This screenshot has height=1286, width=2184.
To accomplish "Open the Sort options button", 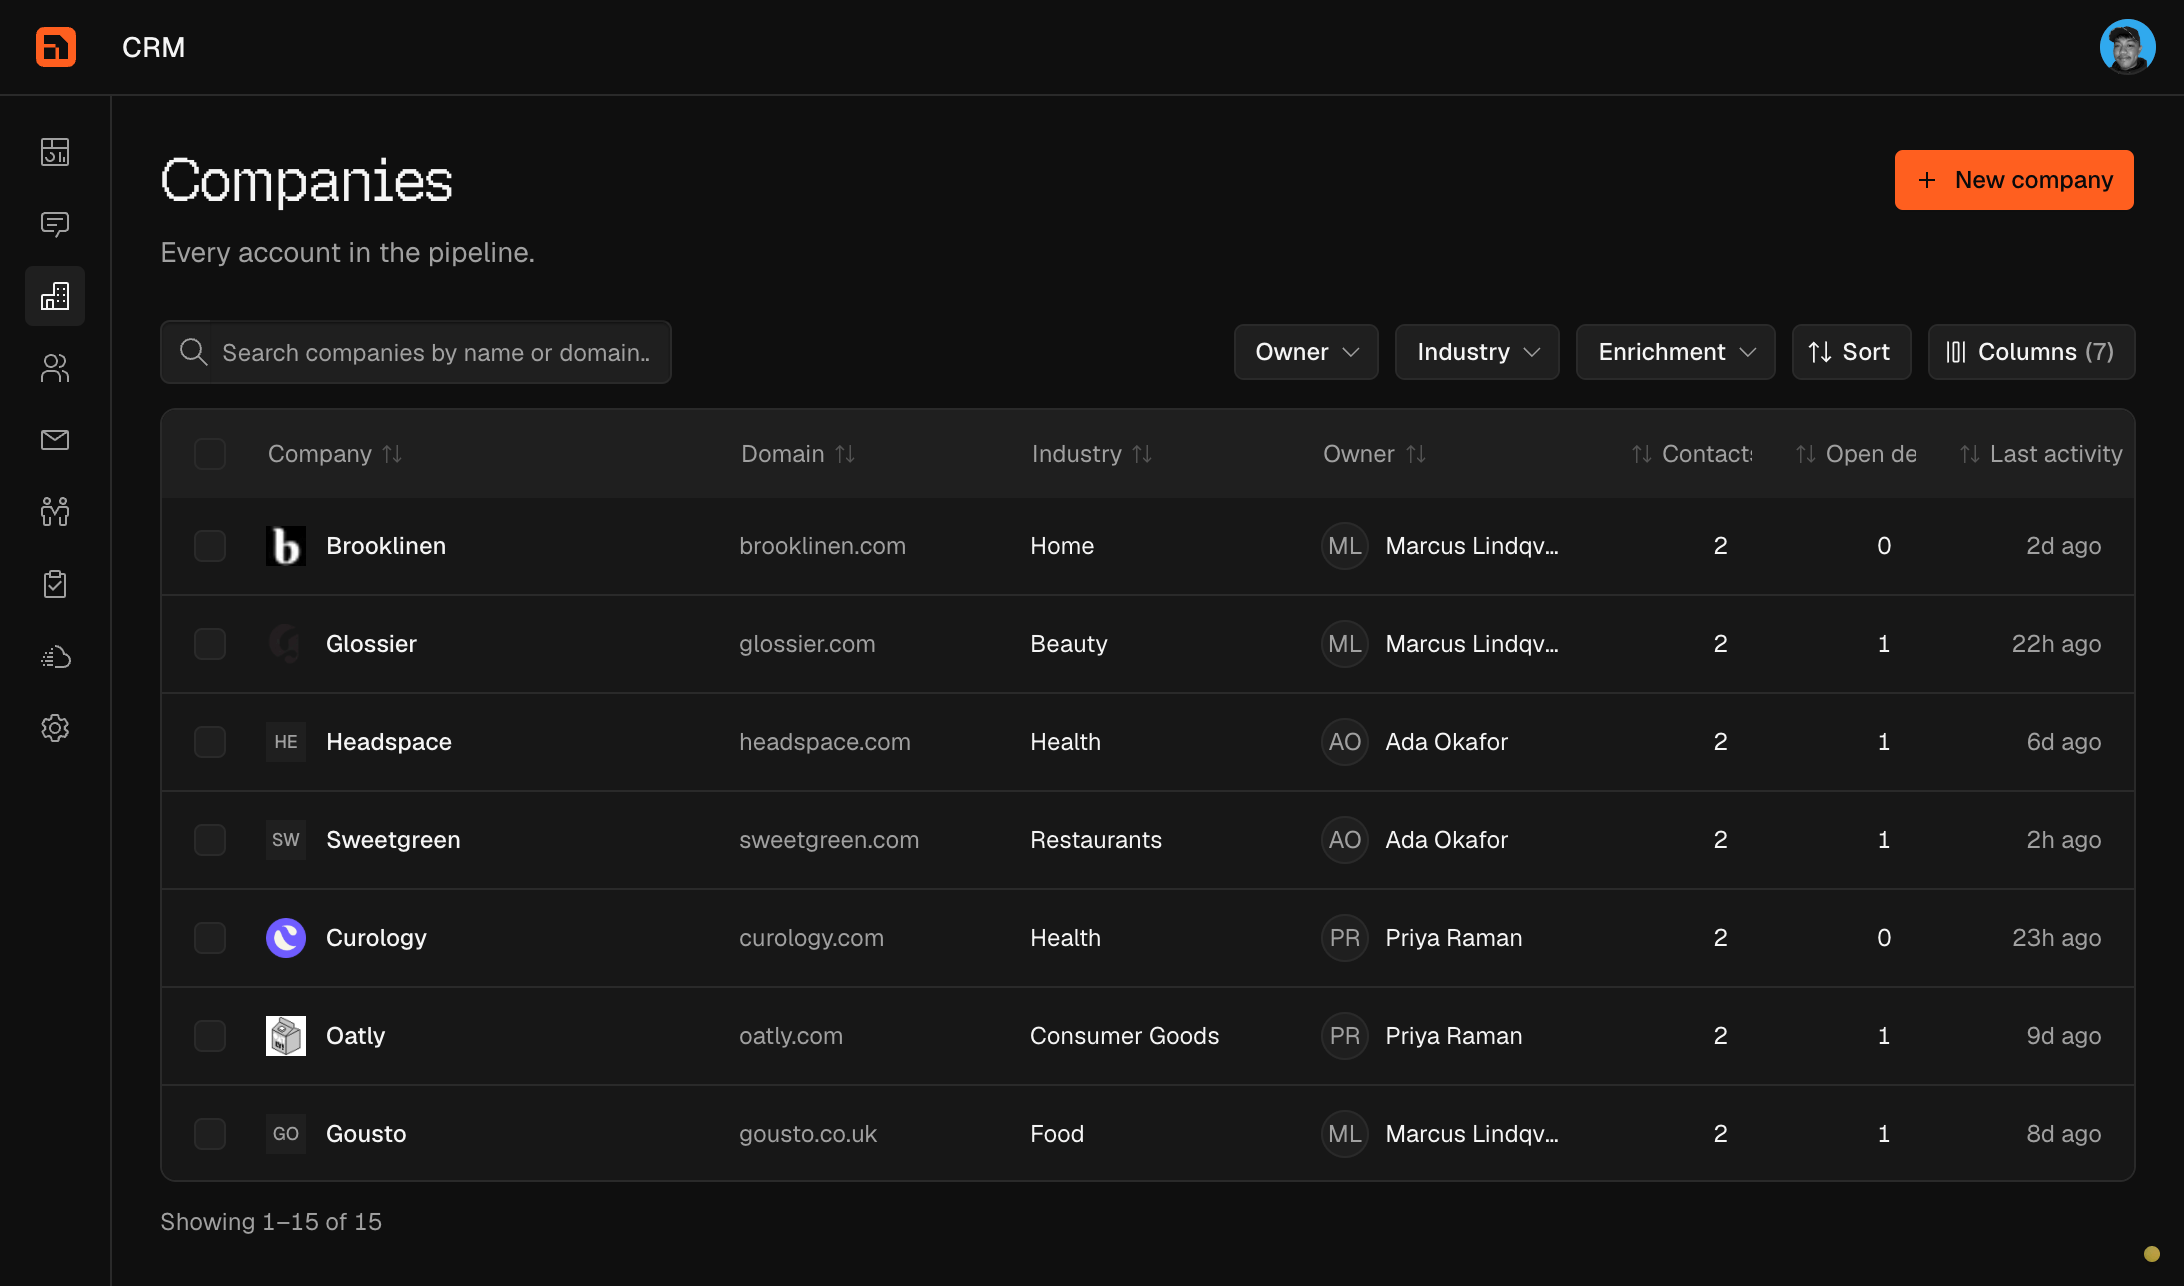I will 1852,352.
